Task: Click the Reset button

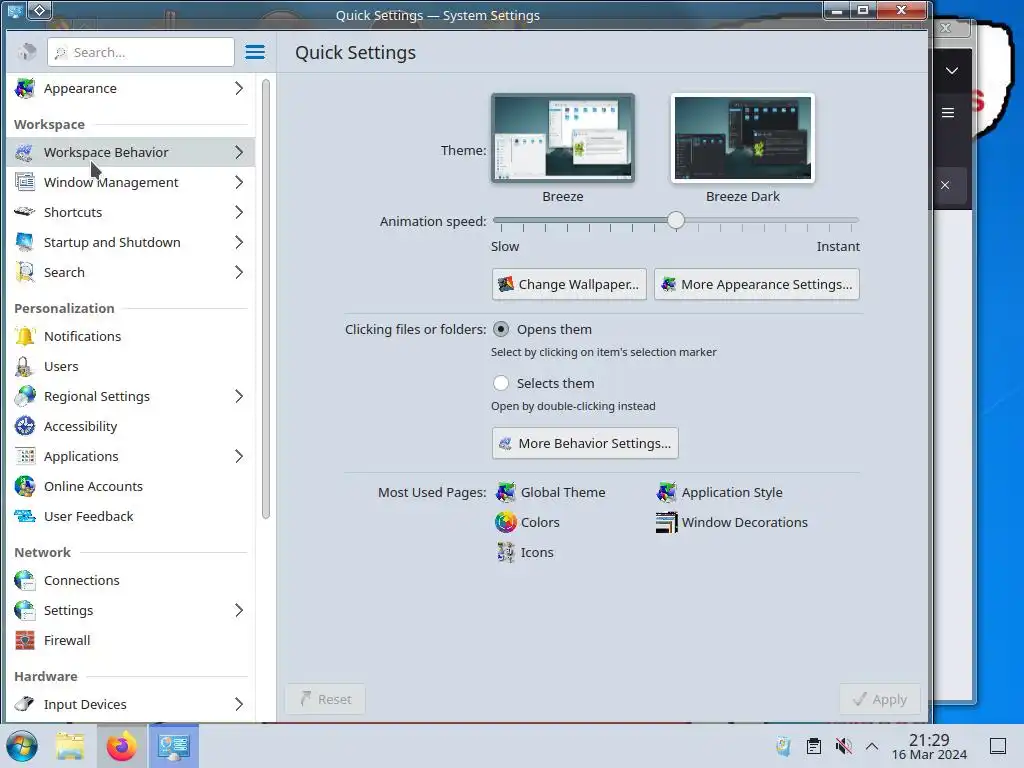Action: click(325, 699)
